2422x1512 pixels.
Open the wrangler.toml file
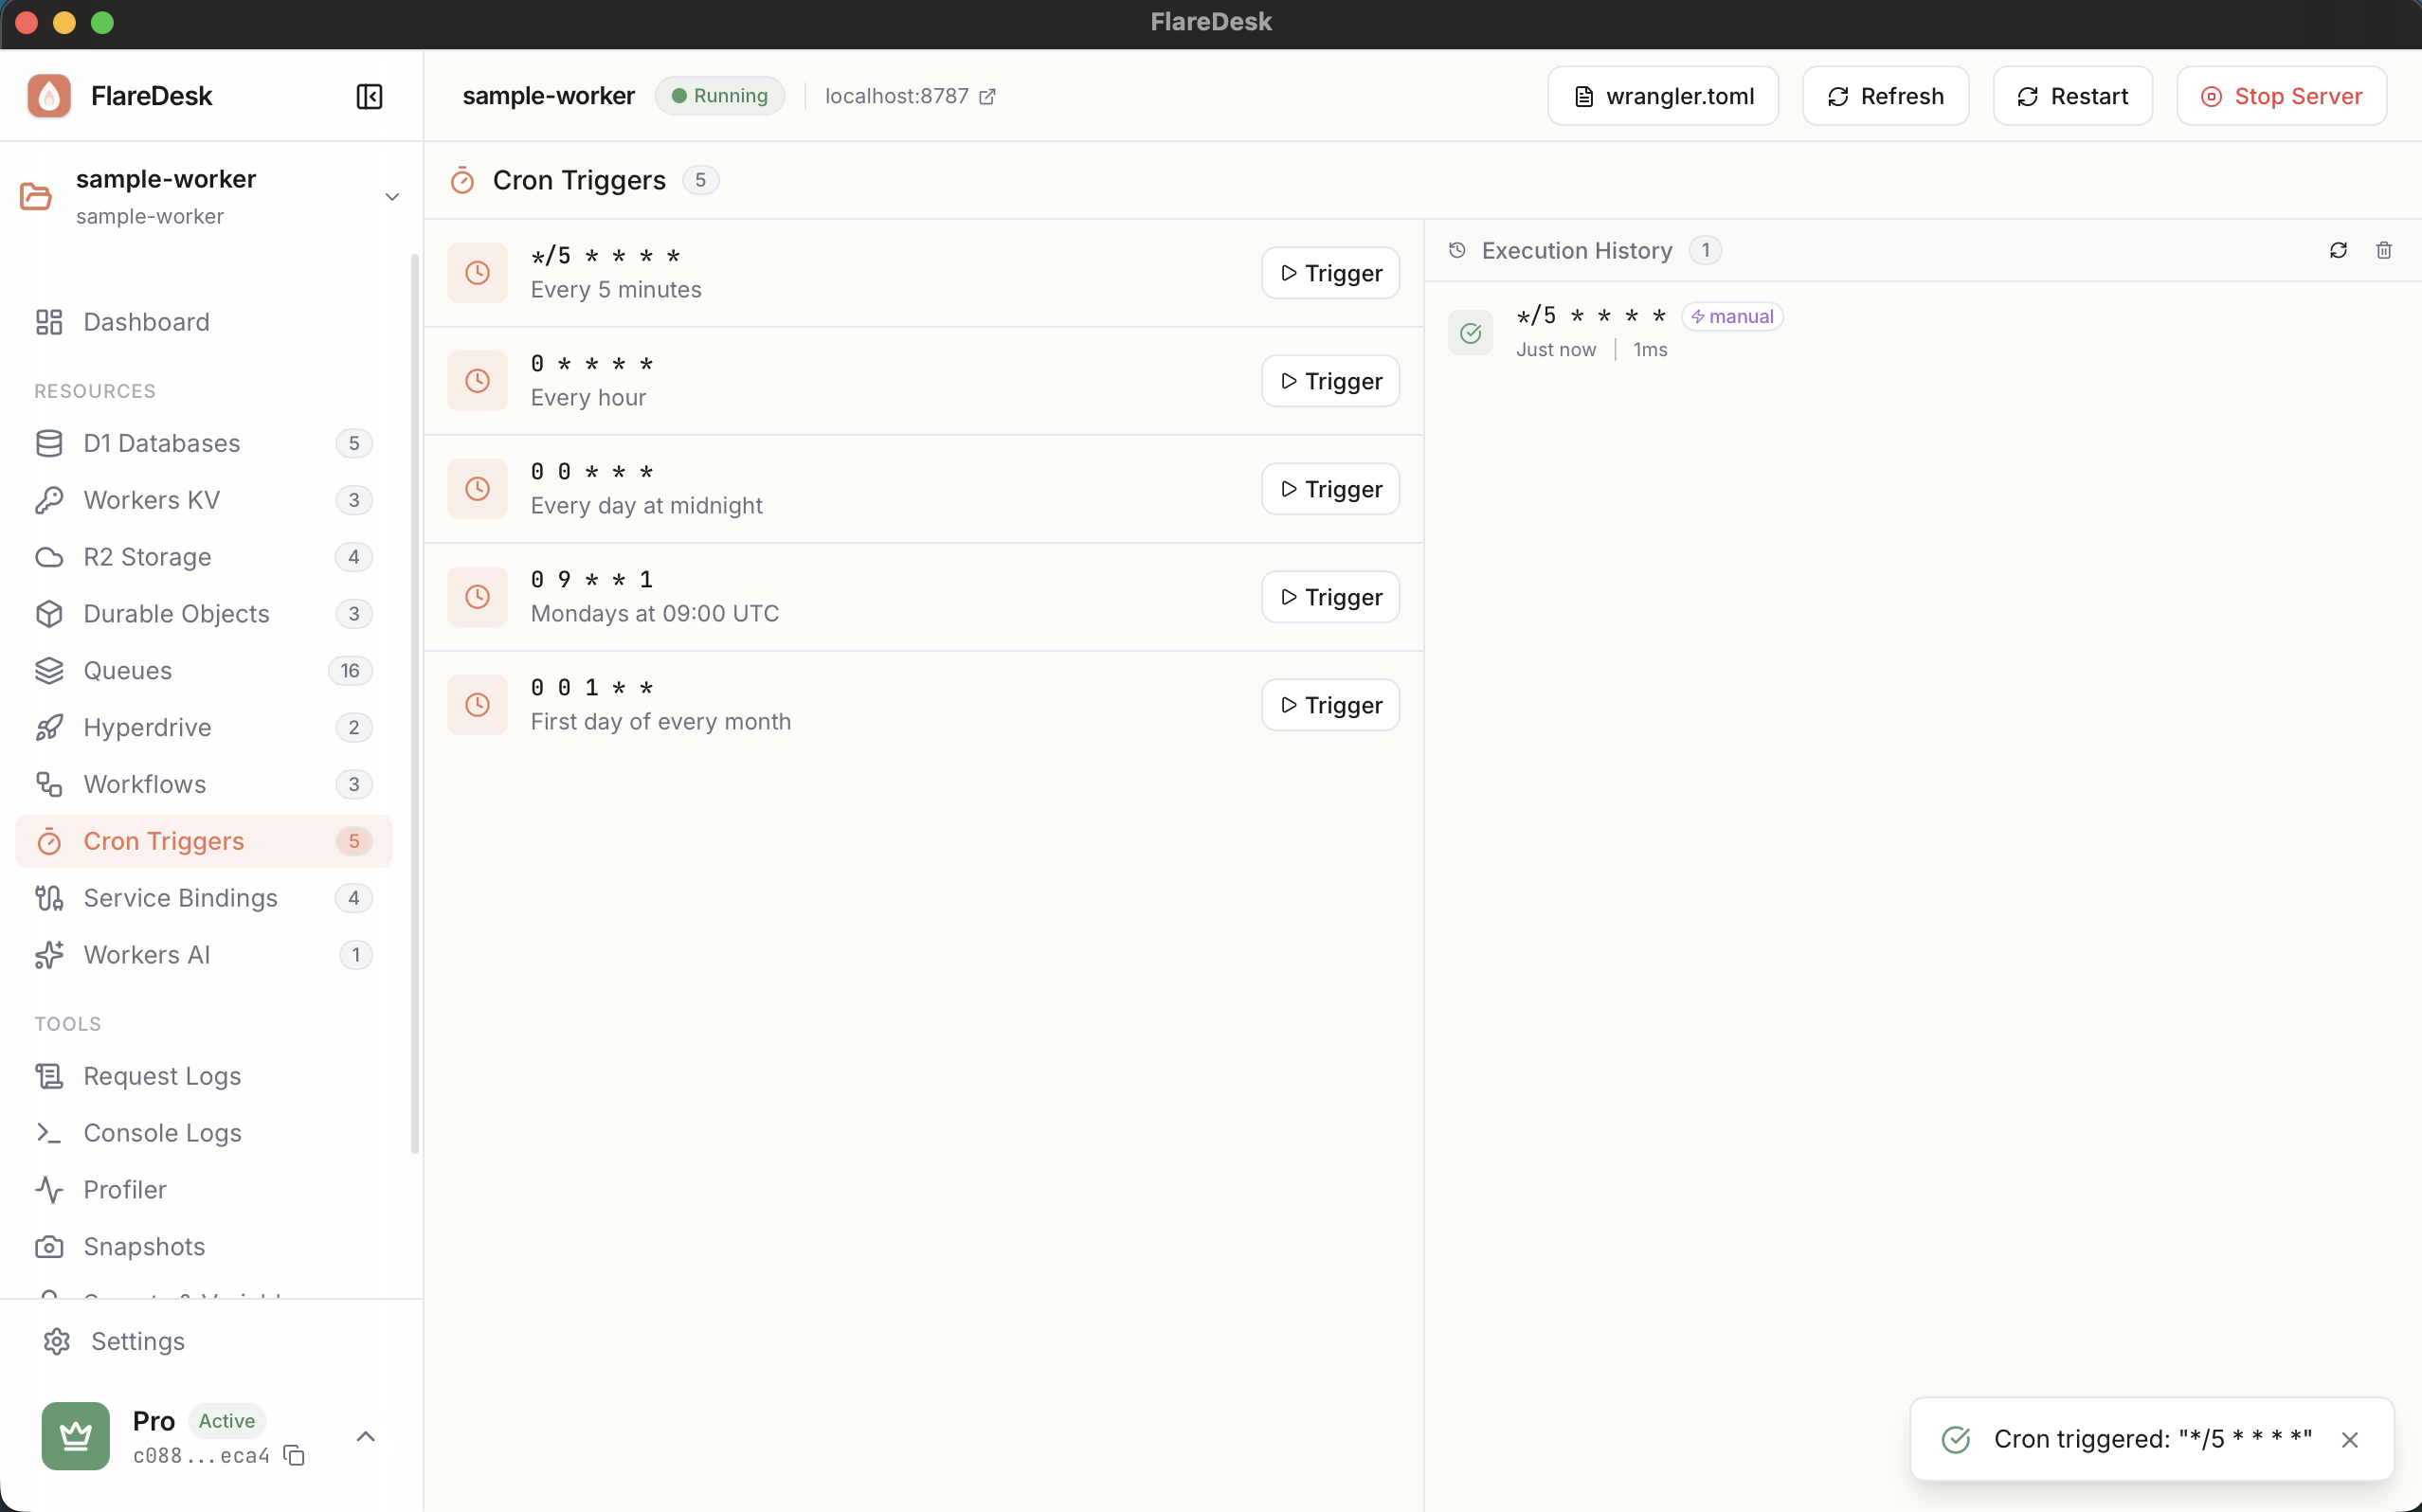1663,96
